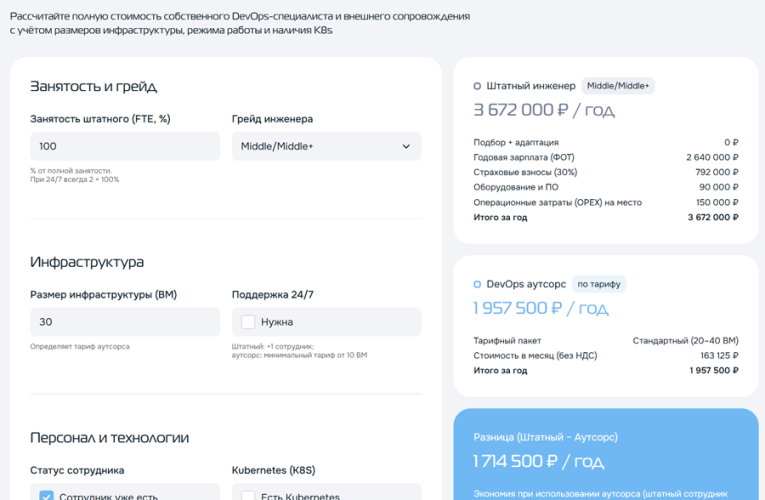Viewport: 765px width, 500px height.
Task: Click the Страховые взносы (30%) row label
Action: coord(525,172)
